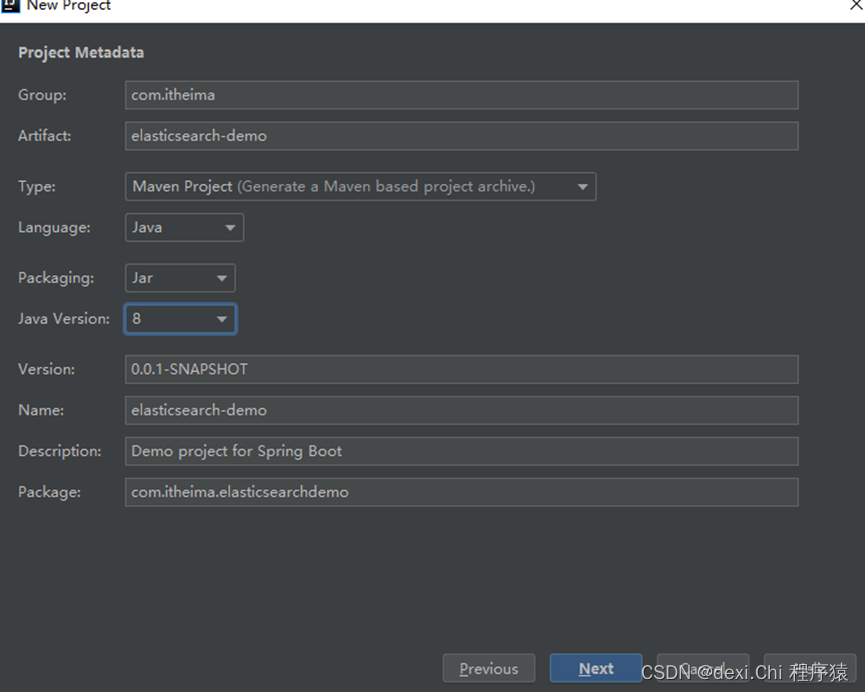The width and height of the screenshot is (865, 692).
Task: Click the Project Metadata heading
Action: point(81,52)
